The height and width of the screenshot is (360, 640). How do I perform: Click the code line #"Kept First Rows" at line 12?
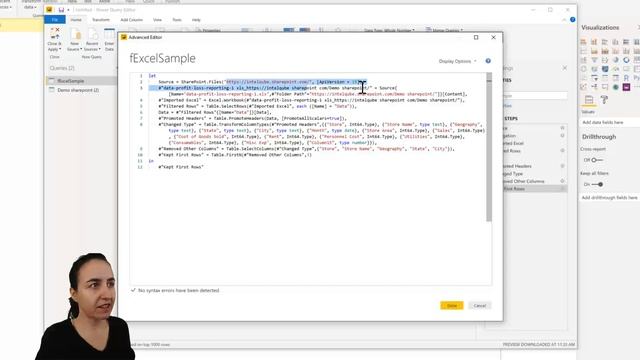pos(181,167)
